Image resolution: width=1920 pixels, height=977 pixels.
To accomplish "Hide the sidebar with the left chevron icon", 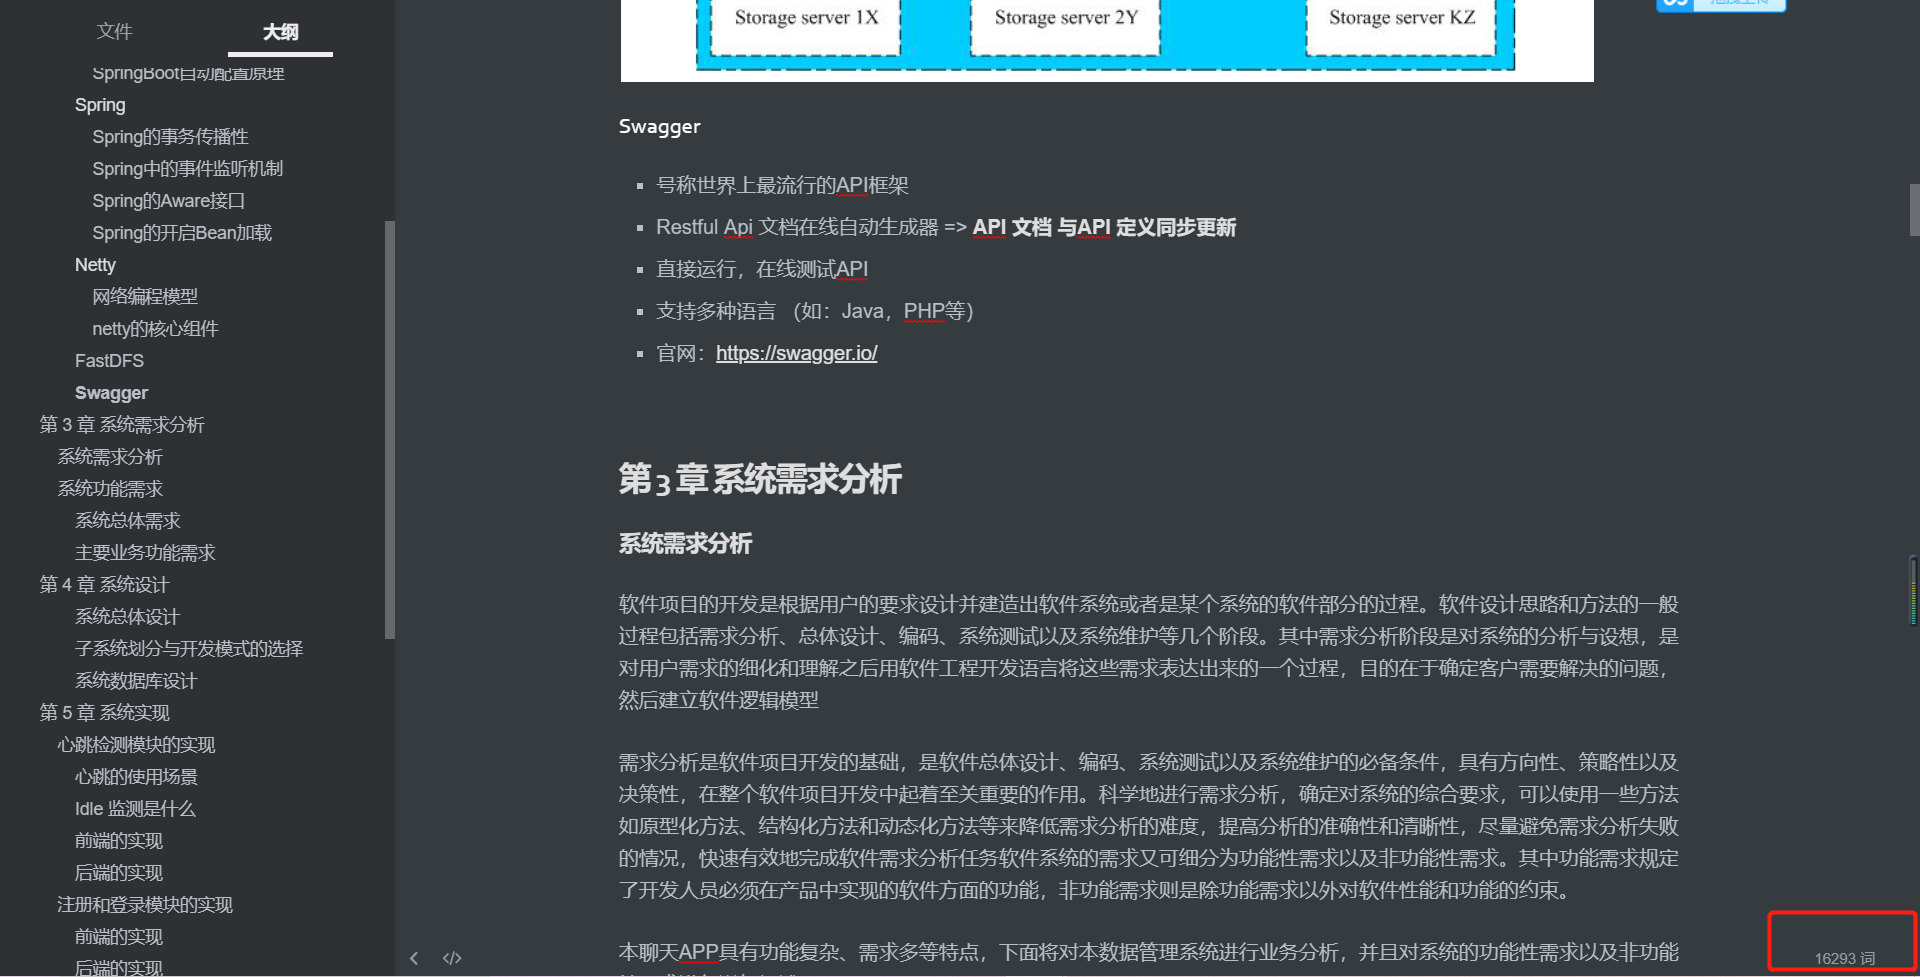I will (414, 958).
